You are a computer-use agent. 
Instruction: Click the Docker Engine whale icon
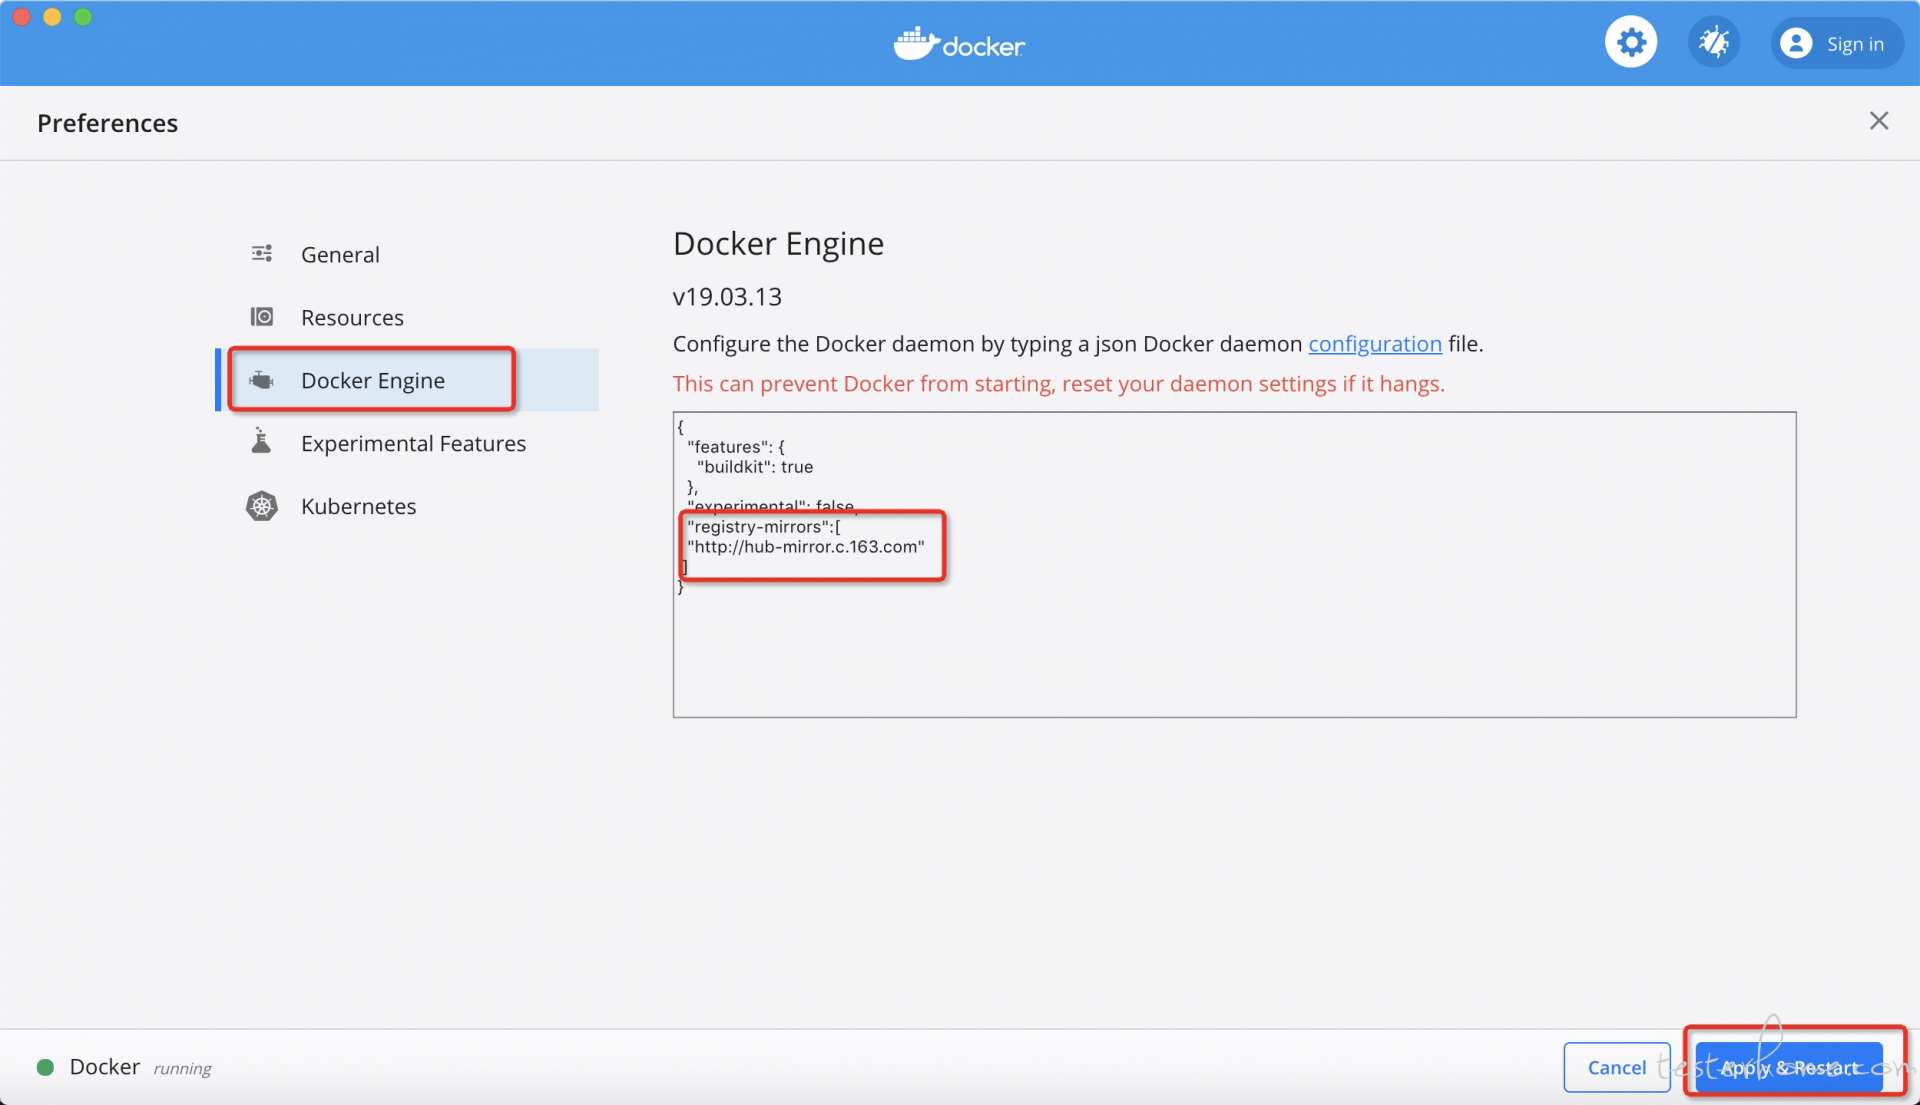(x=261, y=380)
